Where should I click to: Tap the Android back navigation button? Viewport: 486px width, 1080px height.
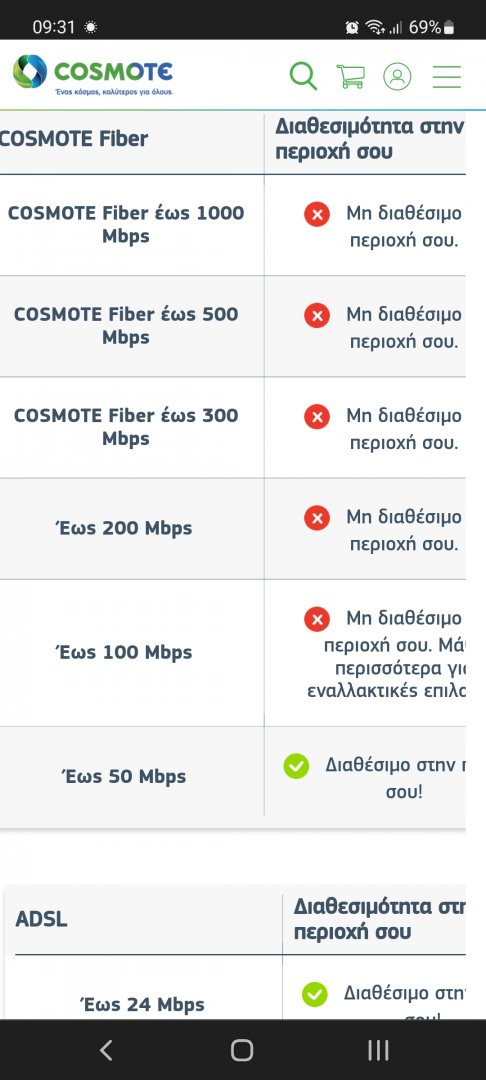[x=106, y=1050]
